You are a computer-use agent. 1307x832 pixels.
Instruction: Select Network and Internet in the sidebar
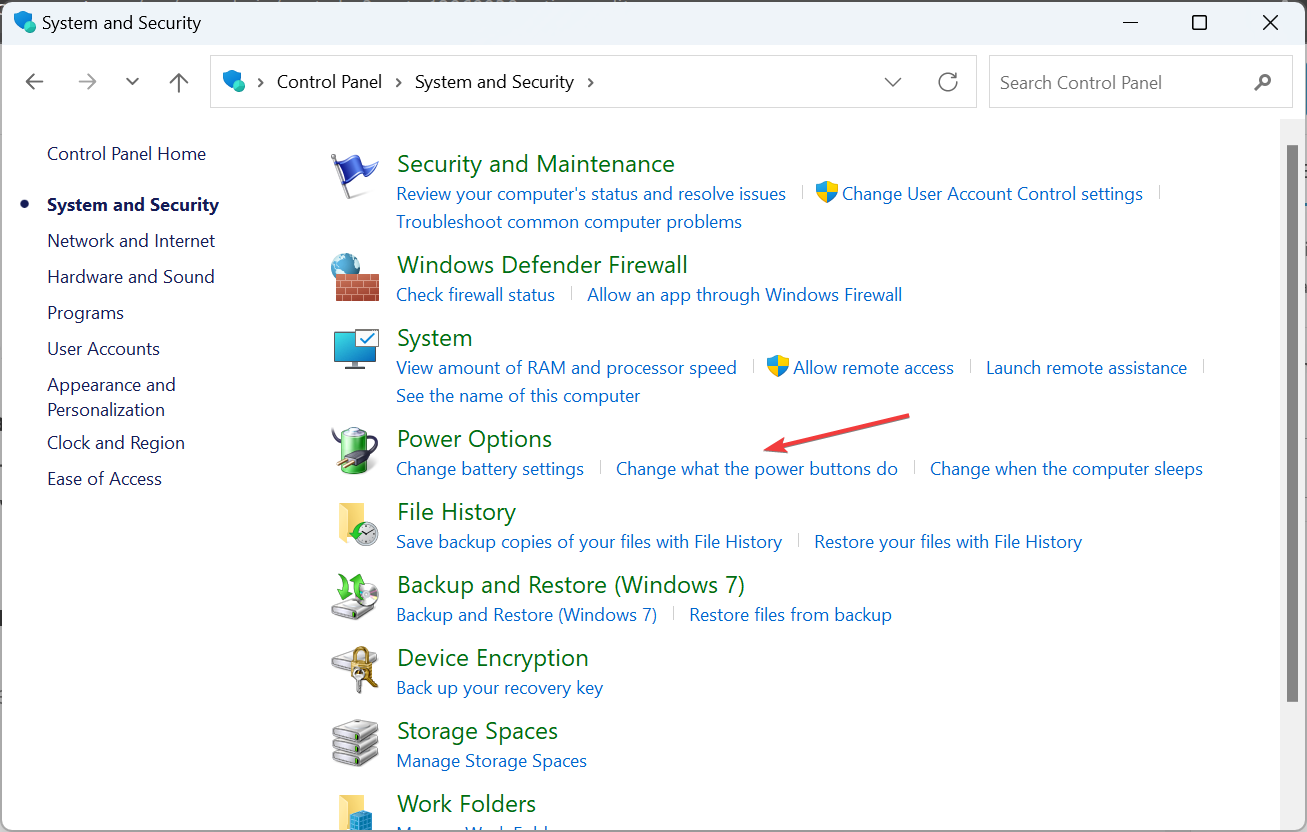tap(131, 241)
